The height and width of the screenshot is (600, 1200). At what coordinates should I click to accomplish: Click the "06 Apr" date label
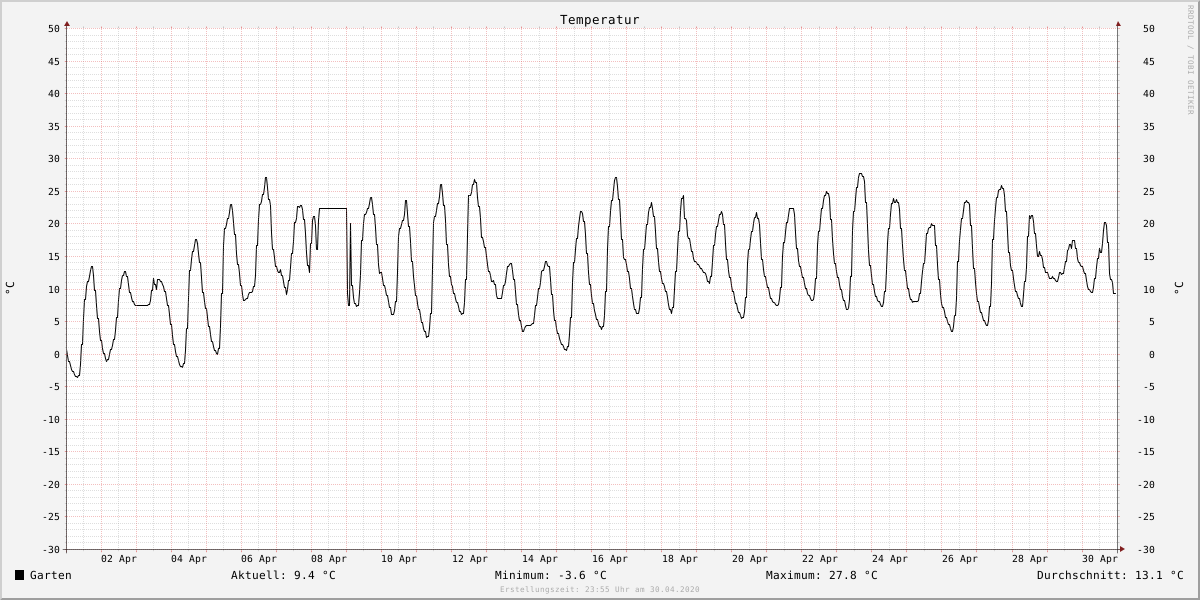point(259,559)
